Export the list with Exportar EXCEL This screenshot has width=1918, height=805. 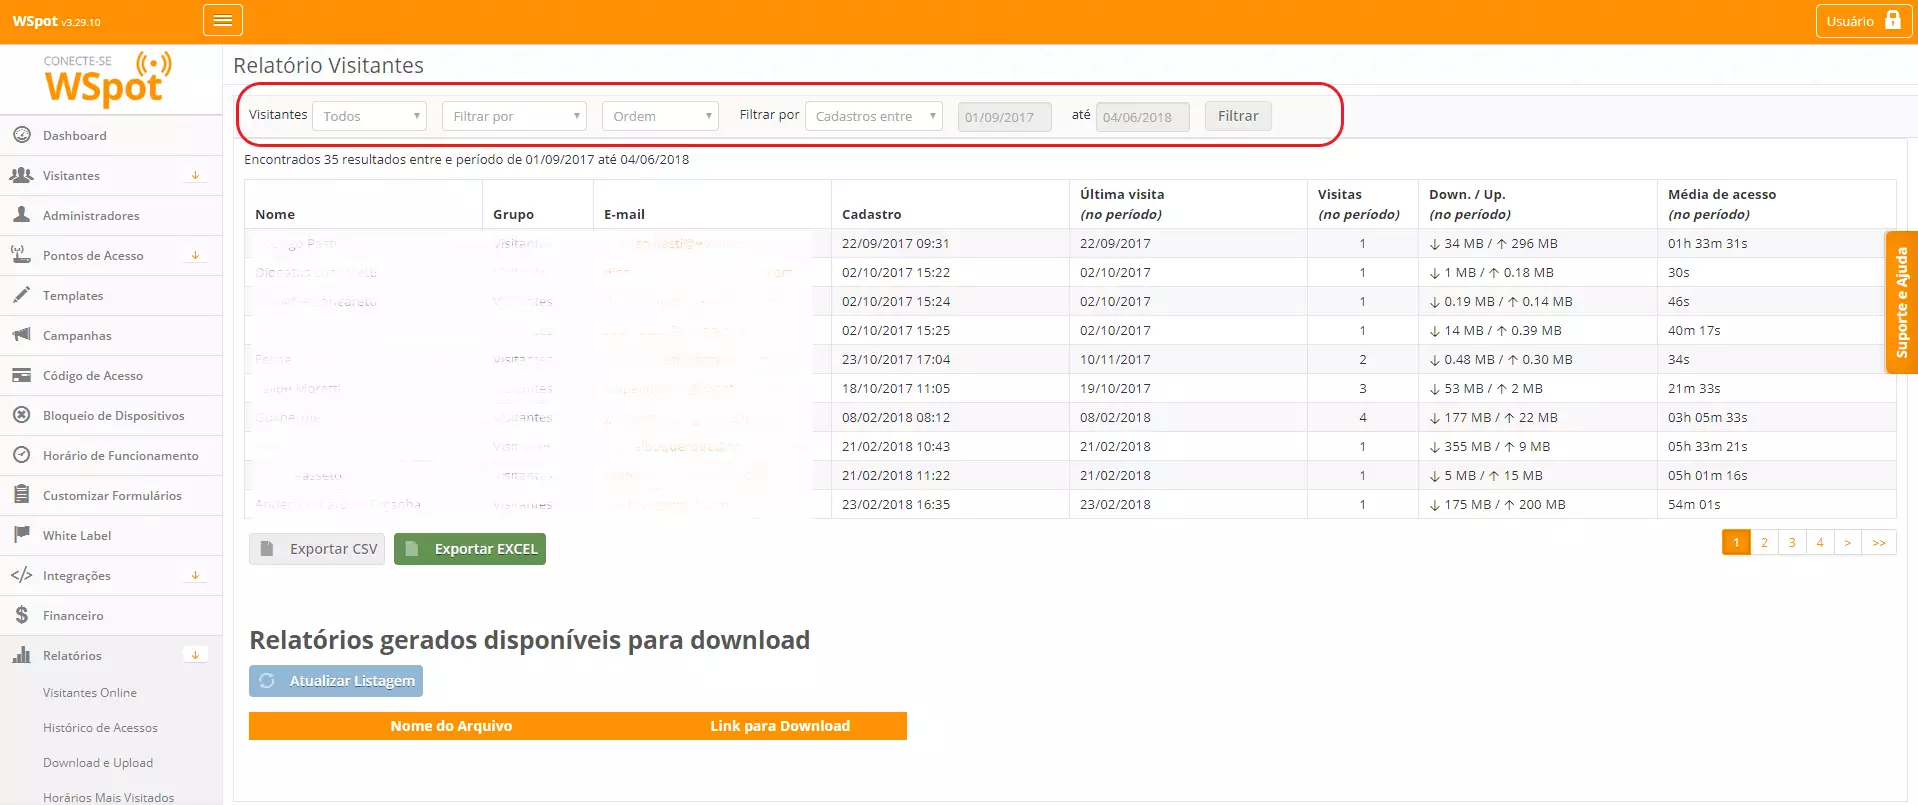(470, 548)
